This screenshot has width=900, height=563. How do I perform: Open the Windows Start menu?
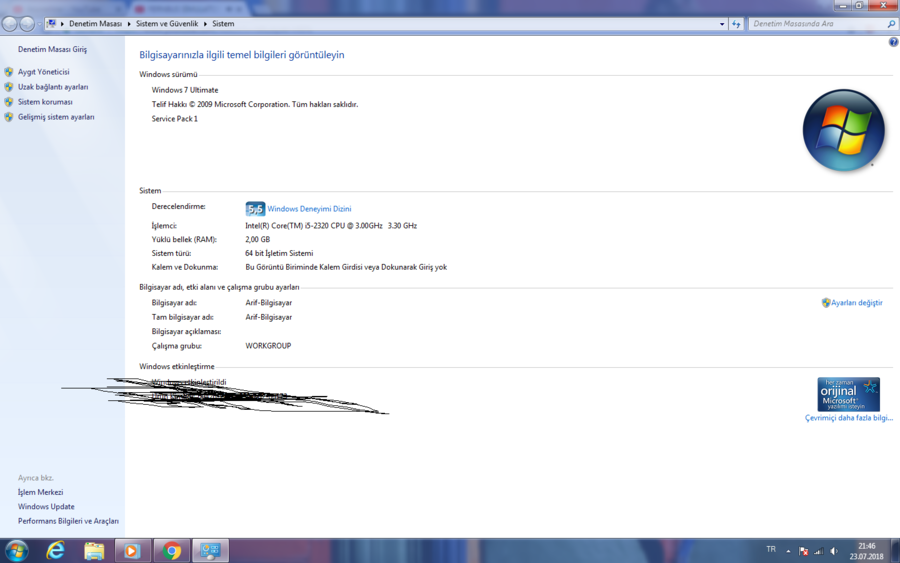point(17,552)
